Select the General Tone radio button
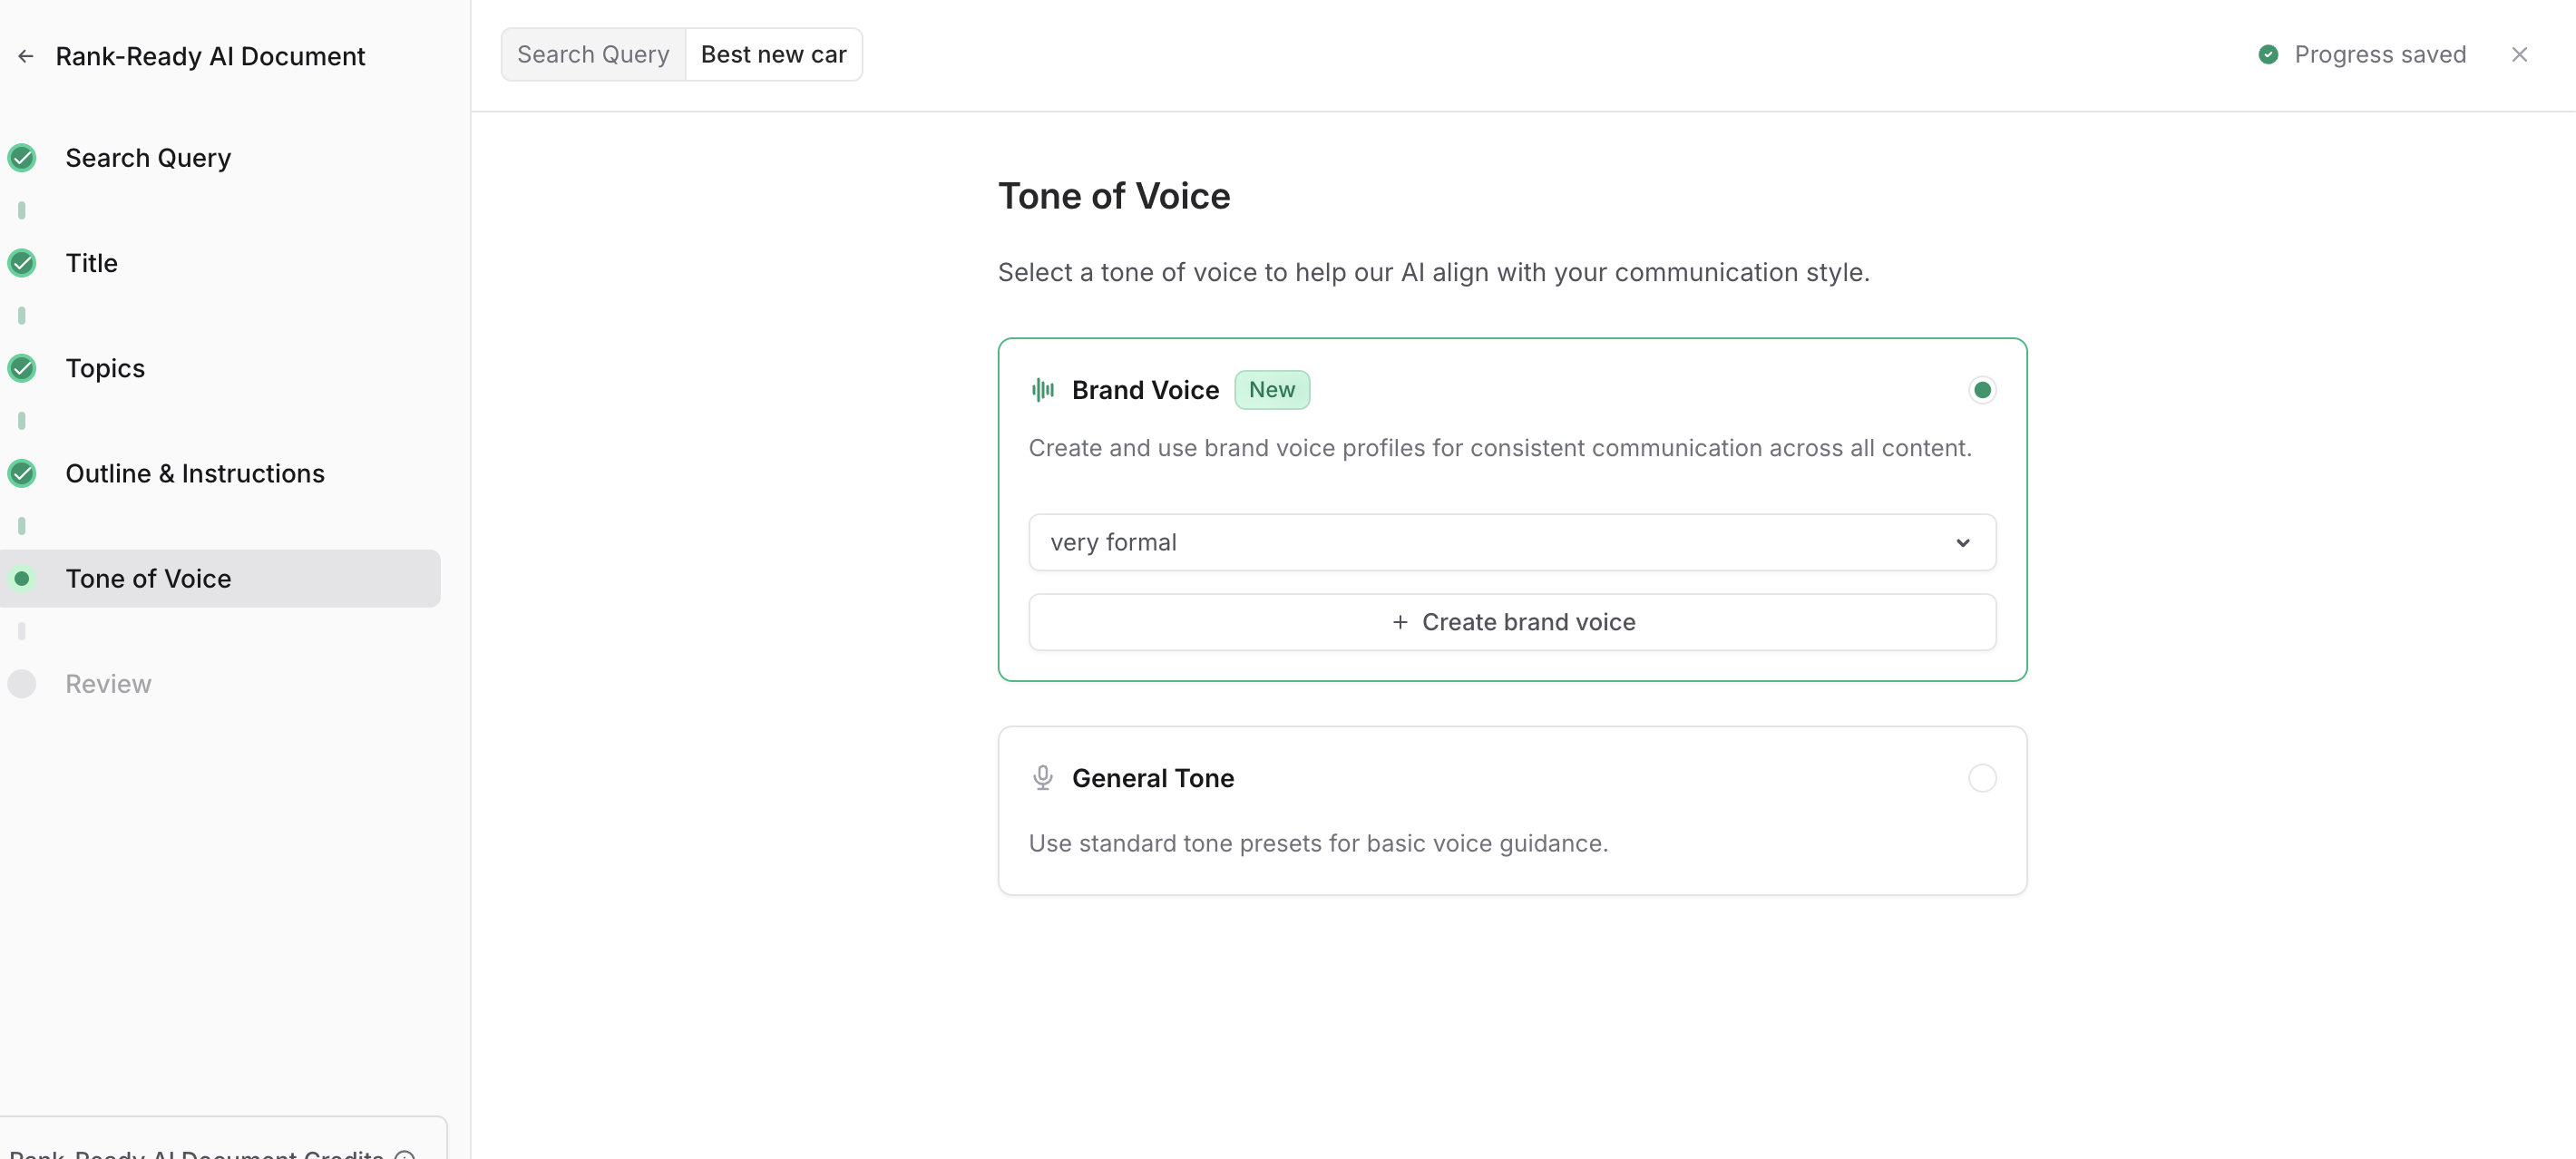This screenshot has width=2576, height=1159. click(x=1981, y=778)
